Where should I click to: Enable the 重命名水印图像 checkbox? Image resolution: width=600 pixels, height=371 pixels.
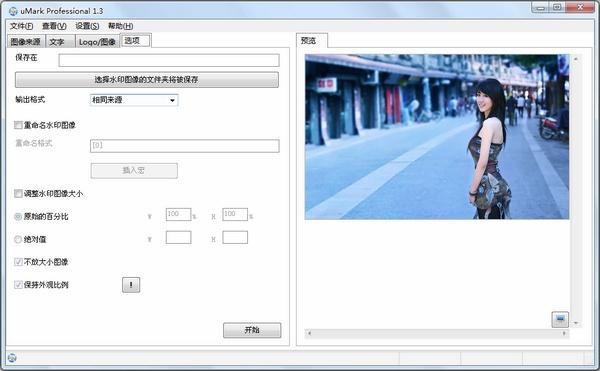(18, 125)
